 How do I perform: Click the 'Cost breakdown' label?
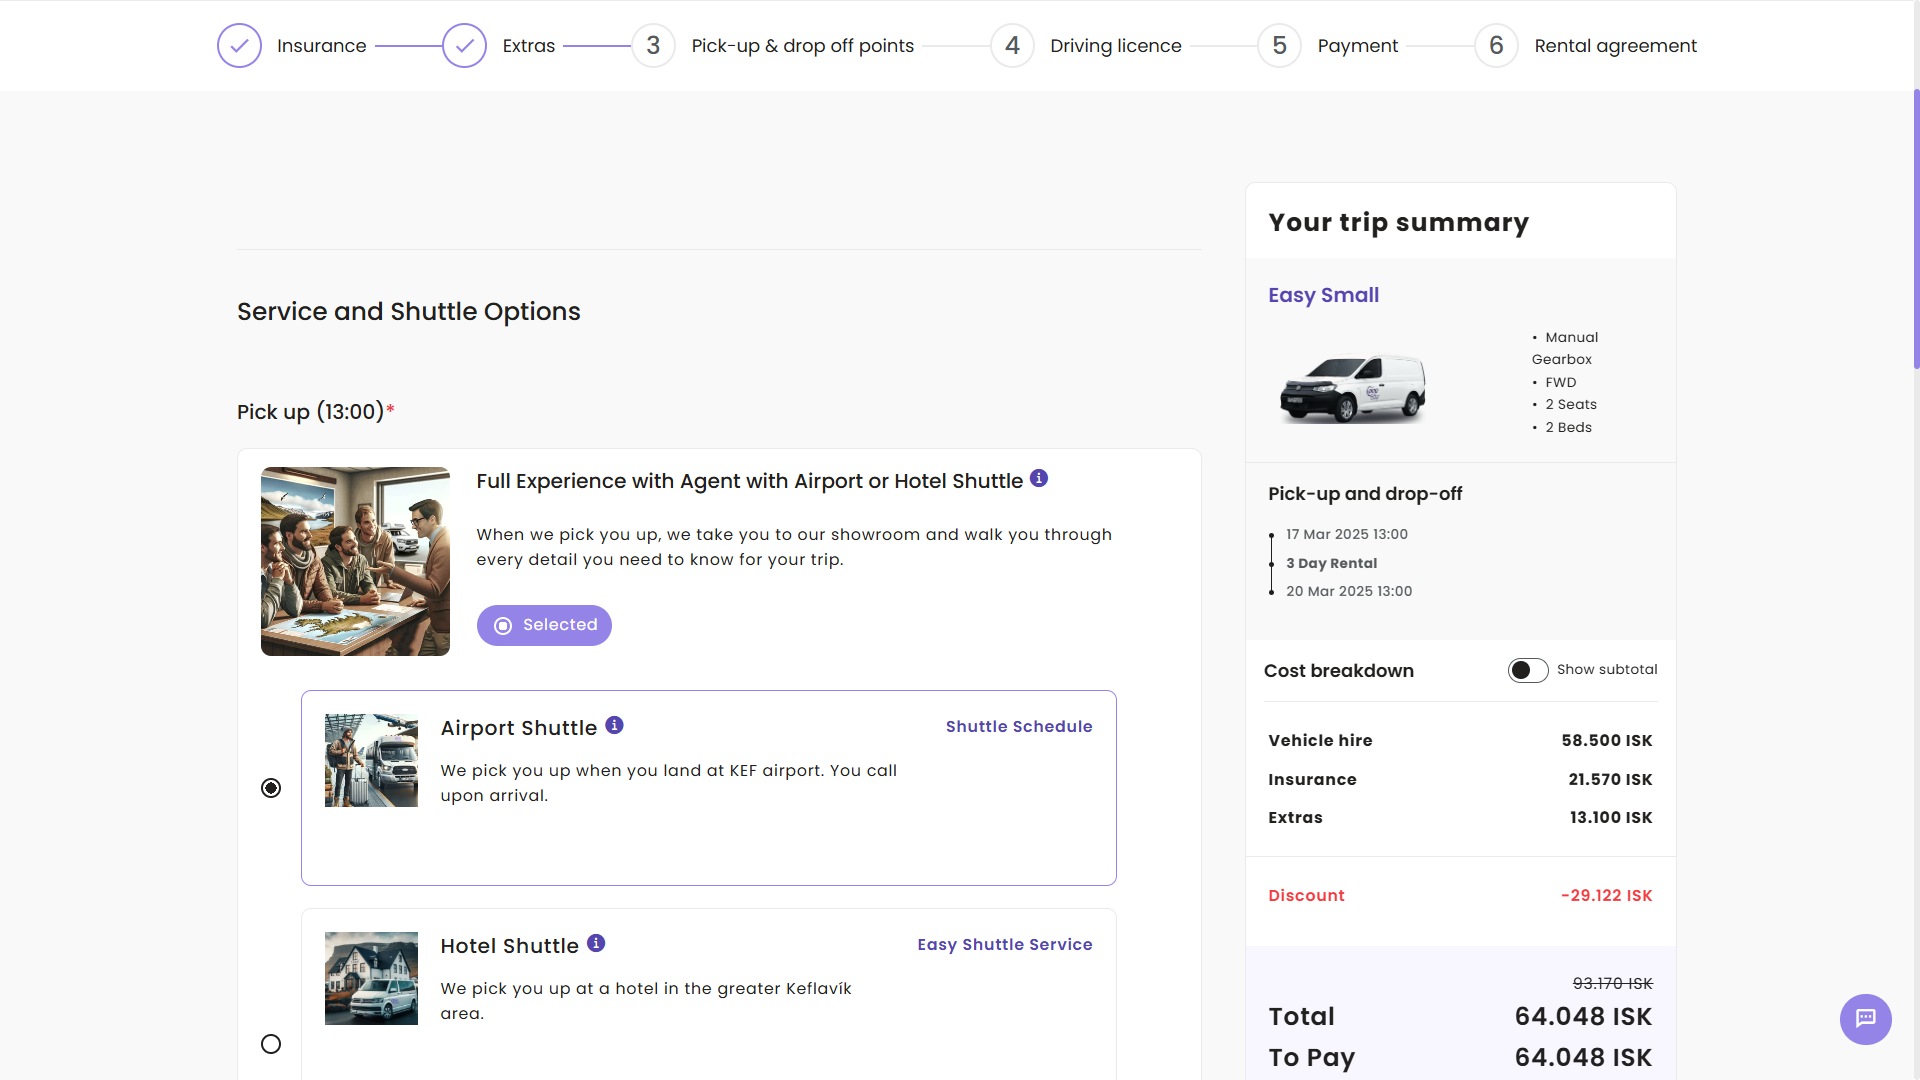(1338, 671)
